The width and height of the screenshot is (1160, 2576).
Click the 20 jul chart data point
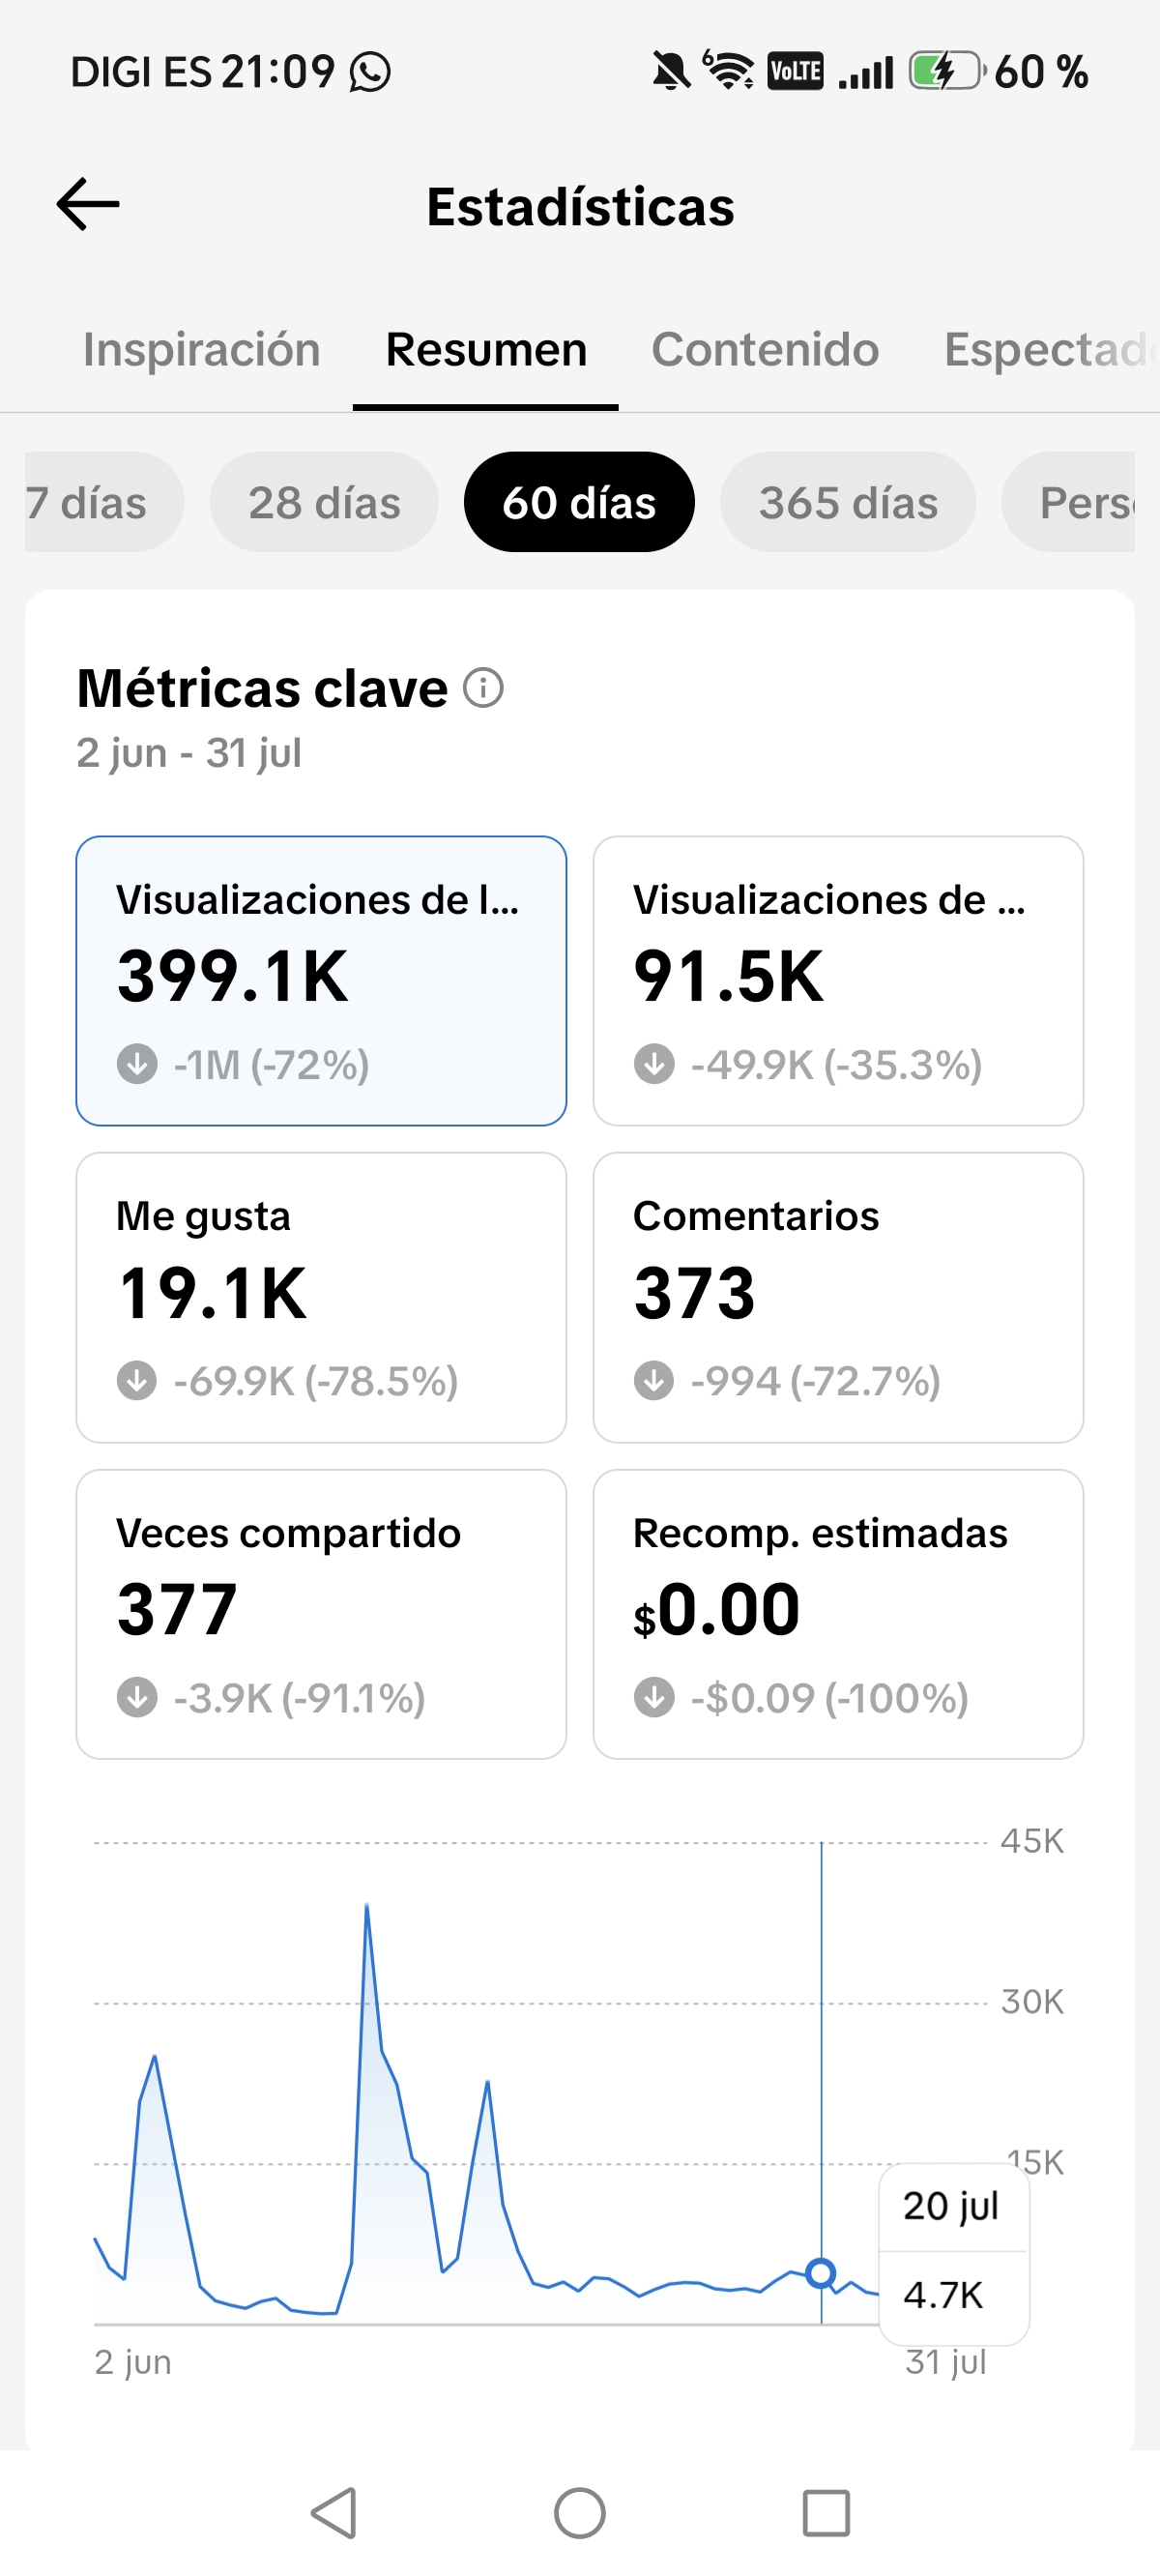tap(821, 2273)
